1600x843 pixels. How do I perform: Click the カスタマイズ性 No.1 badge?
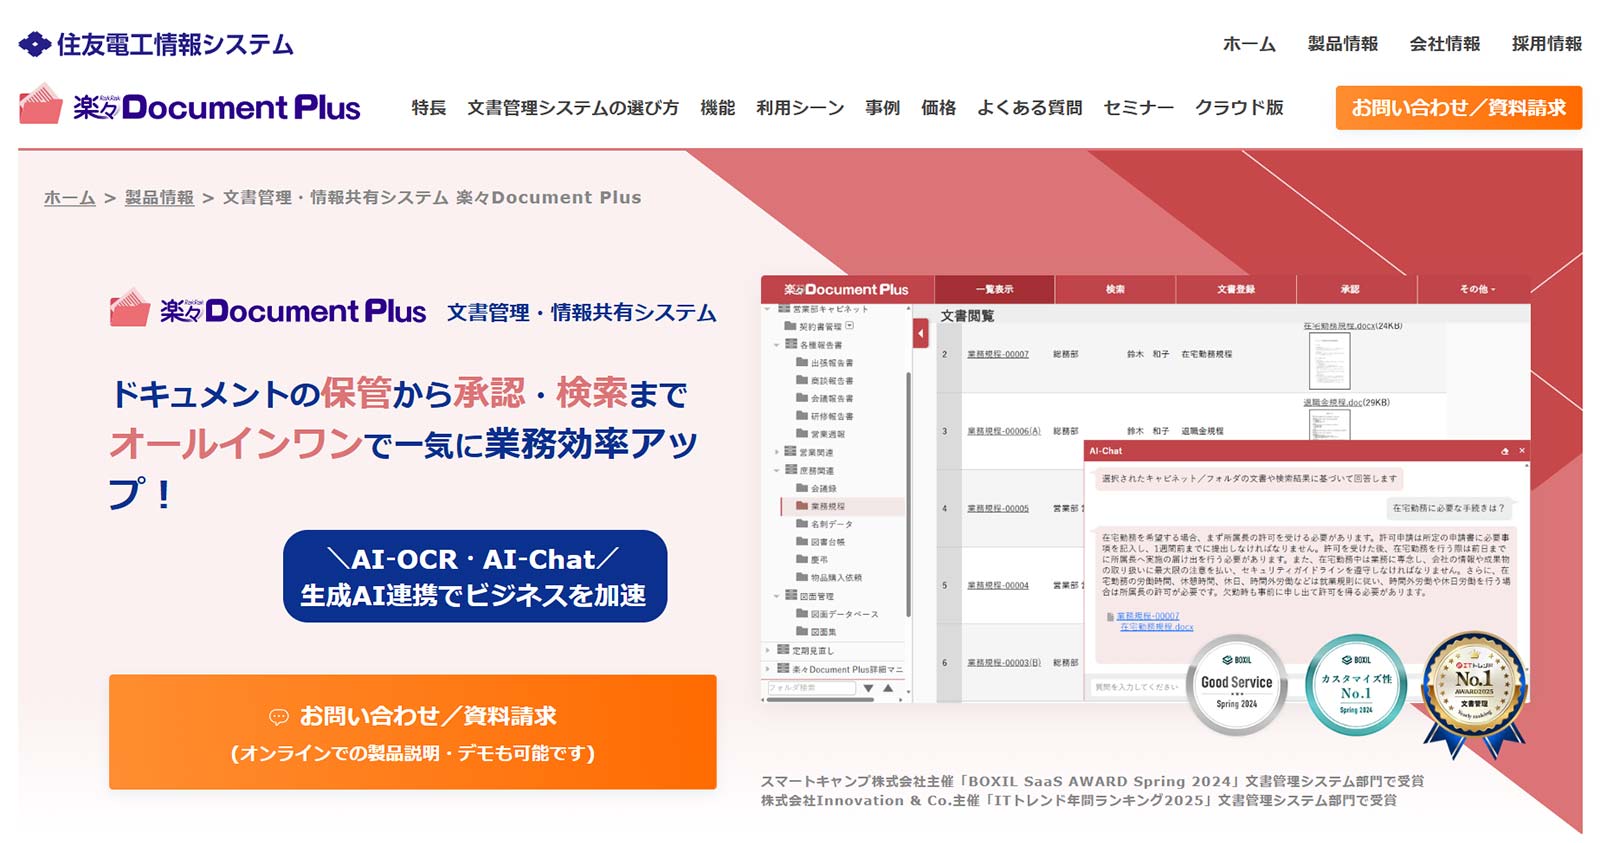click(1356, 685)
